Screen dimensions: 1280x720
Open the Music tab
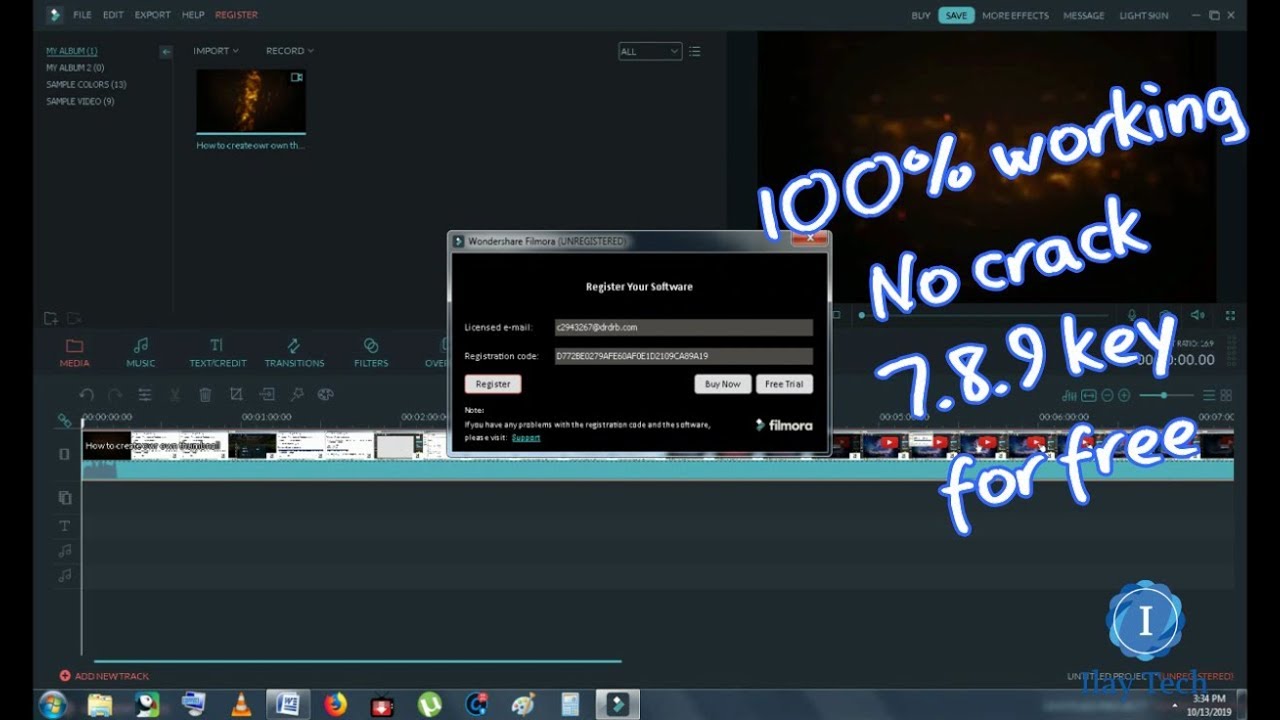(141, 352)
